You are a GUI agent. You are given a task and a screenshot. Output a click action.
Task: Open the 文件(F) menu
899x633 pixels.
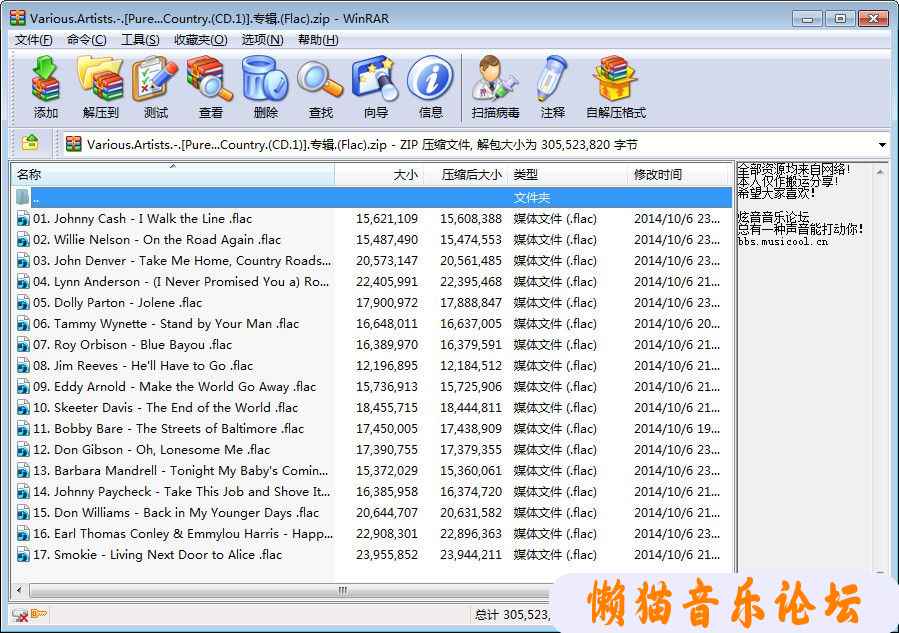33,40
